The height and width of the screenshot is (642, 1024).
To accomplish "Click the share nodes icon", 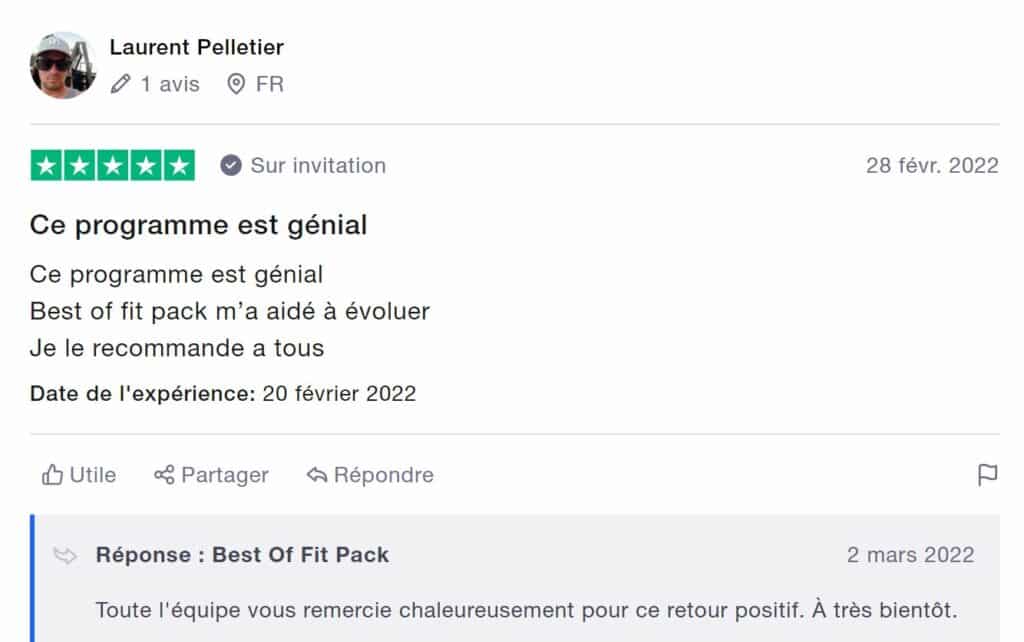I will pos(164,475).
